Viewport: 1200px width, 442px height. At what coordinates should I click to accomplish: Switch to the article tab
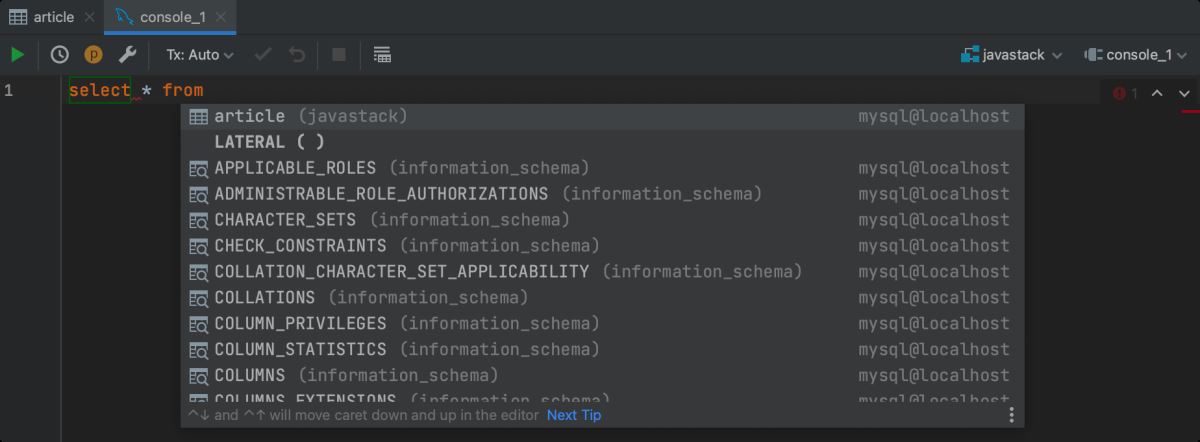43,17
